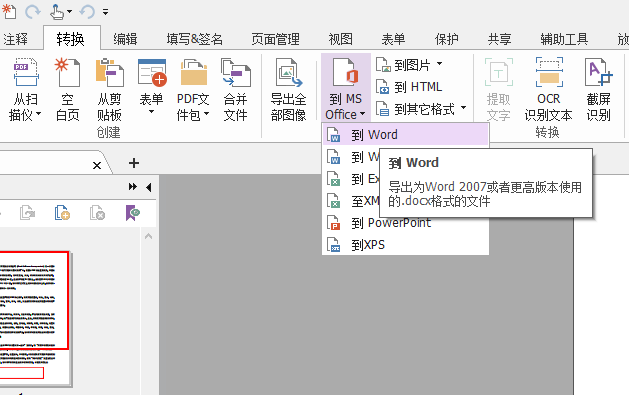Collapse the thumbnail panel left arrow
629x395 pixels.
[148, 187]
